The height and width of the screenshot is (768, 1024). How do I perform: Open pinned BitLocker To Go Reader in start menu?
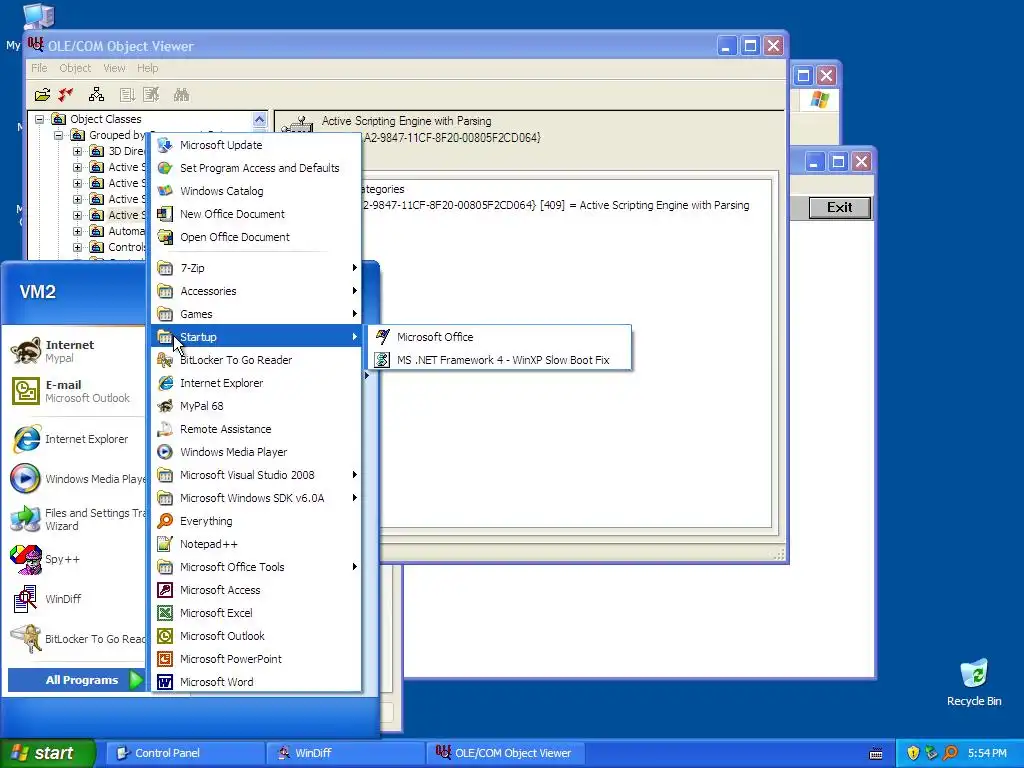pos(75,639)
